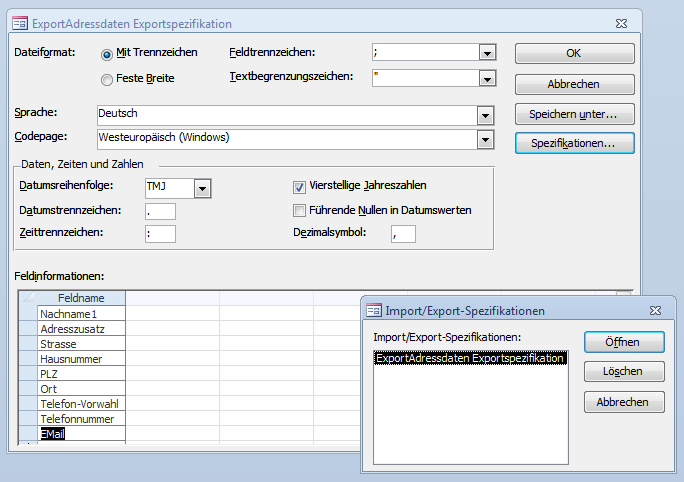Enable Führende Nullen in Datumswerten checkbox
The width and height of the screenshot is (684, 482).
[299, 210]
